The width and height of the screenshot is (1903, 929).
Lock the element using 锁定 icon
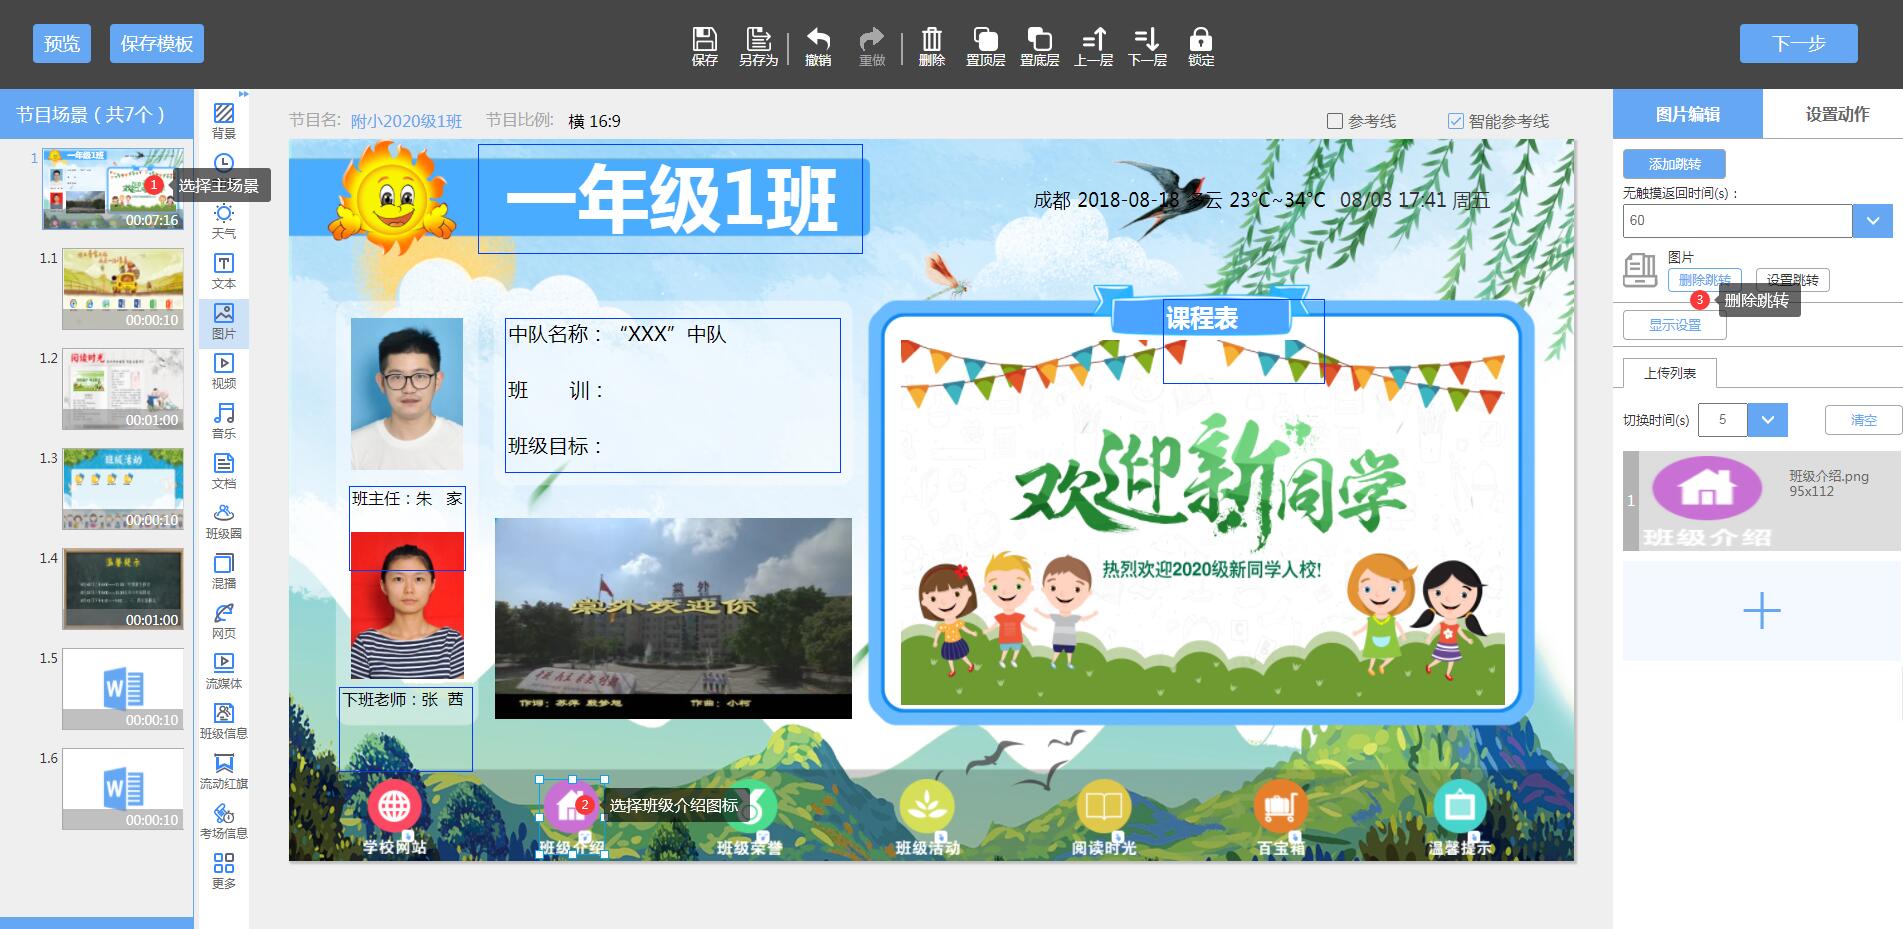(1200, 45)
